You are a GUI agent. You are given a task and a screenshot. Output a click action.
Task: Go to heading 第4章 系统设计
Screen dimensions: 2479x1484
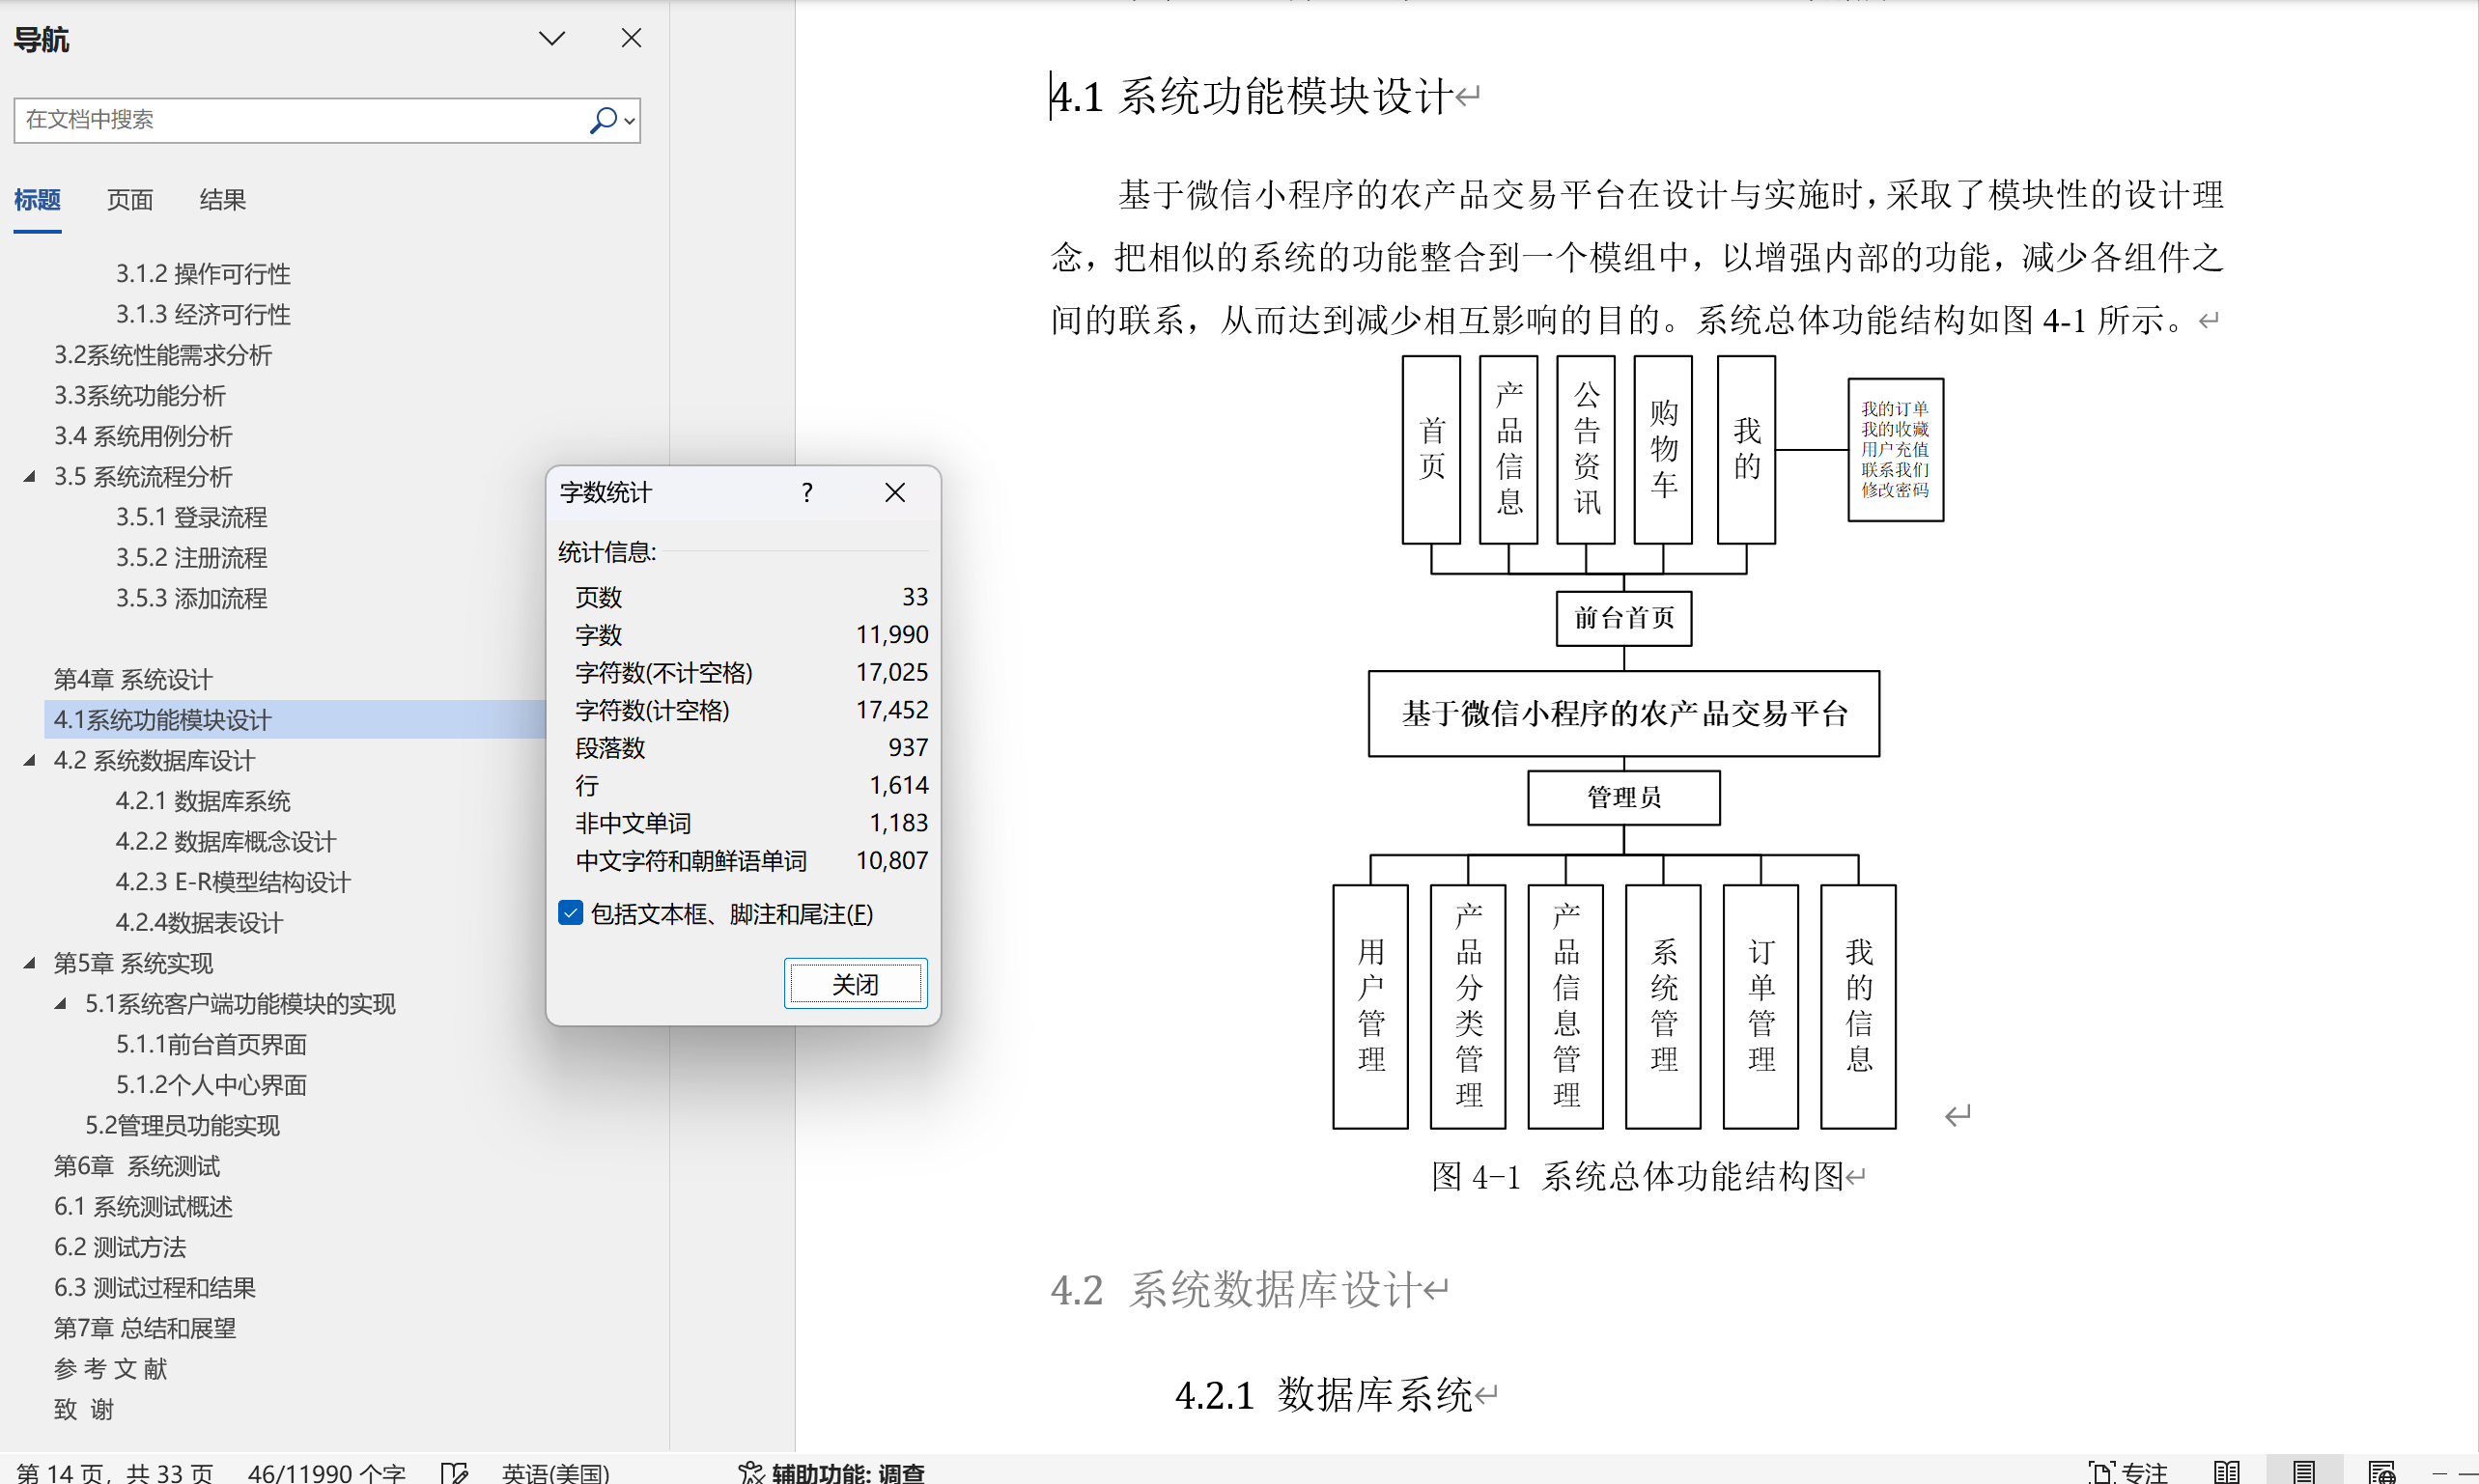[x=133, y=679]
